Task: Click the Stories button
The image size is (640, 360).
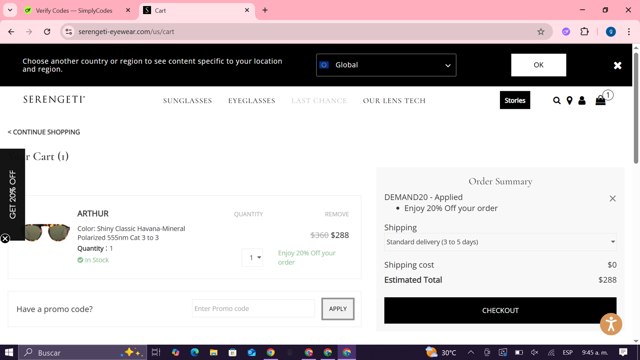Action: pos(515,100)
